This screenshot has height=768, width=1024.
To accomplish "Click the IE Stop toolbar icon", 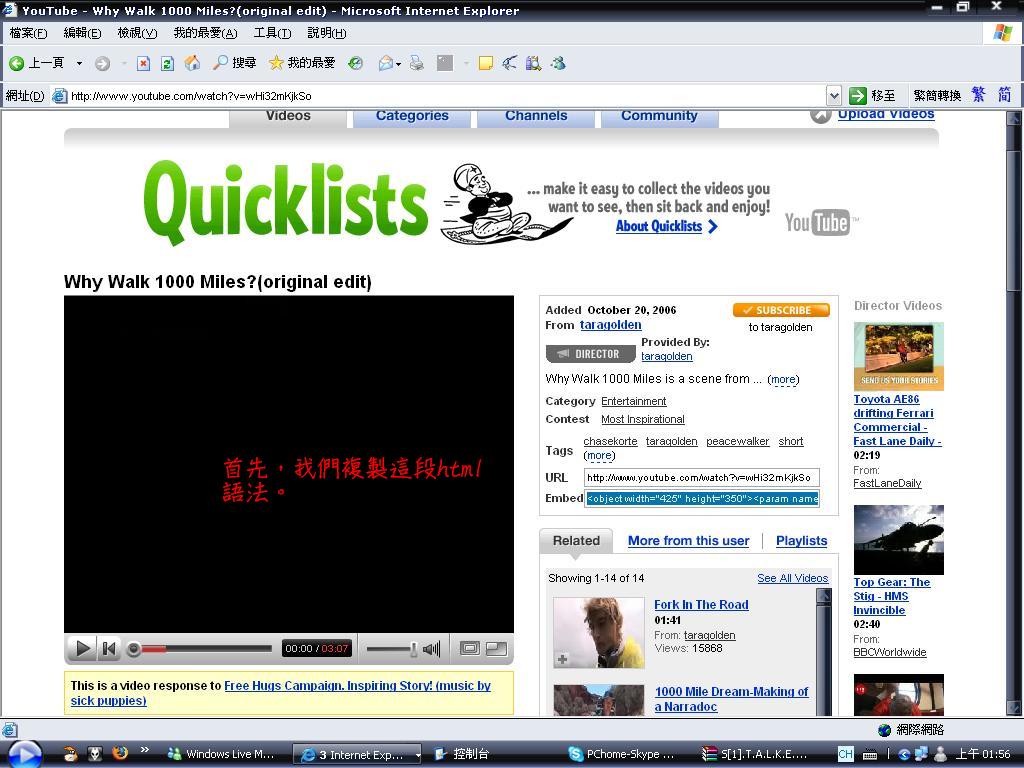I will [x=143, y=63].
